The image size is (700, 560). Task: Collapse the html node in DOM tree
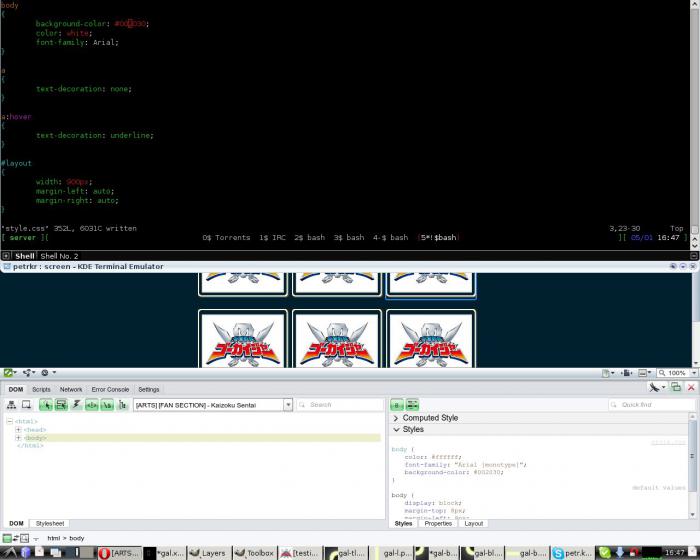pos(9,421)
